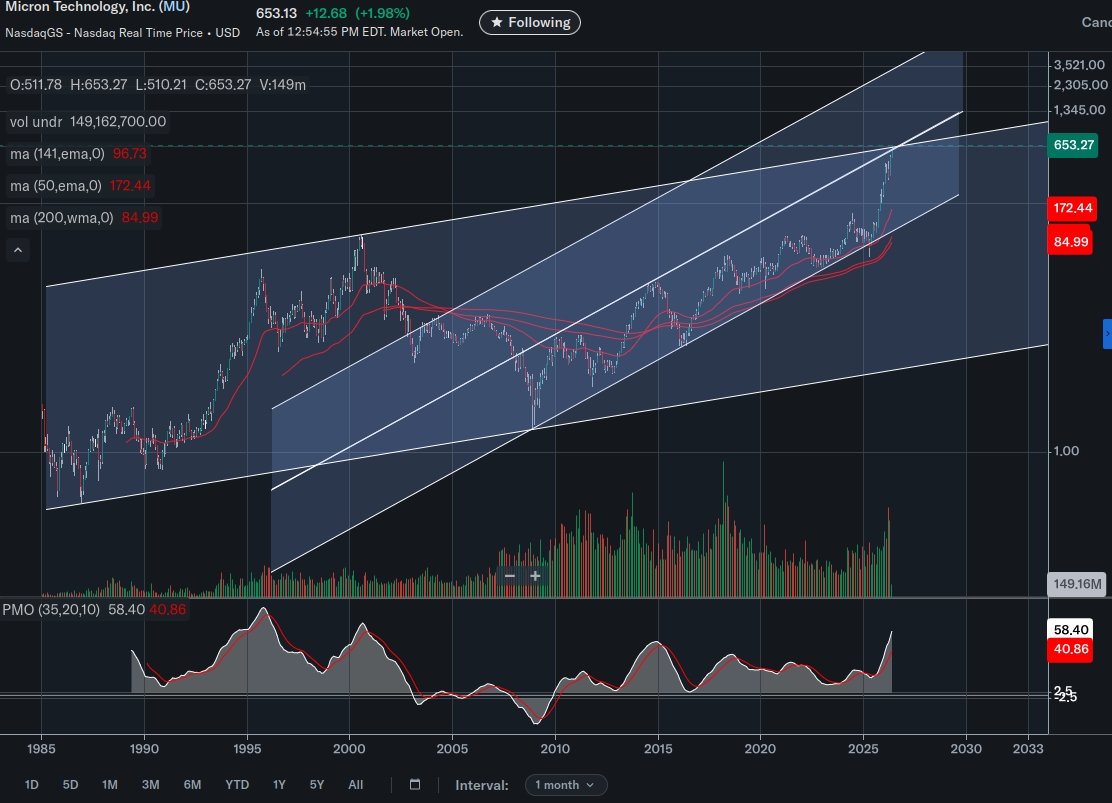Zoom in the chart with the plus icon
This screenshot has height=803, width=1112.
pyautogui.click(x=535, y=576)
